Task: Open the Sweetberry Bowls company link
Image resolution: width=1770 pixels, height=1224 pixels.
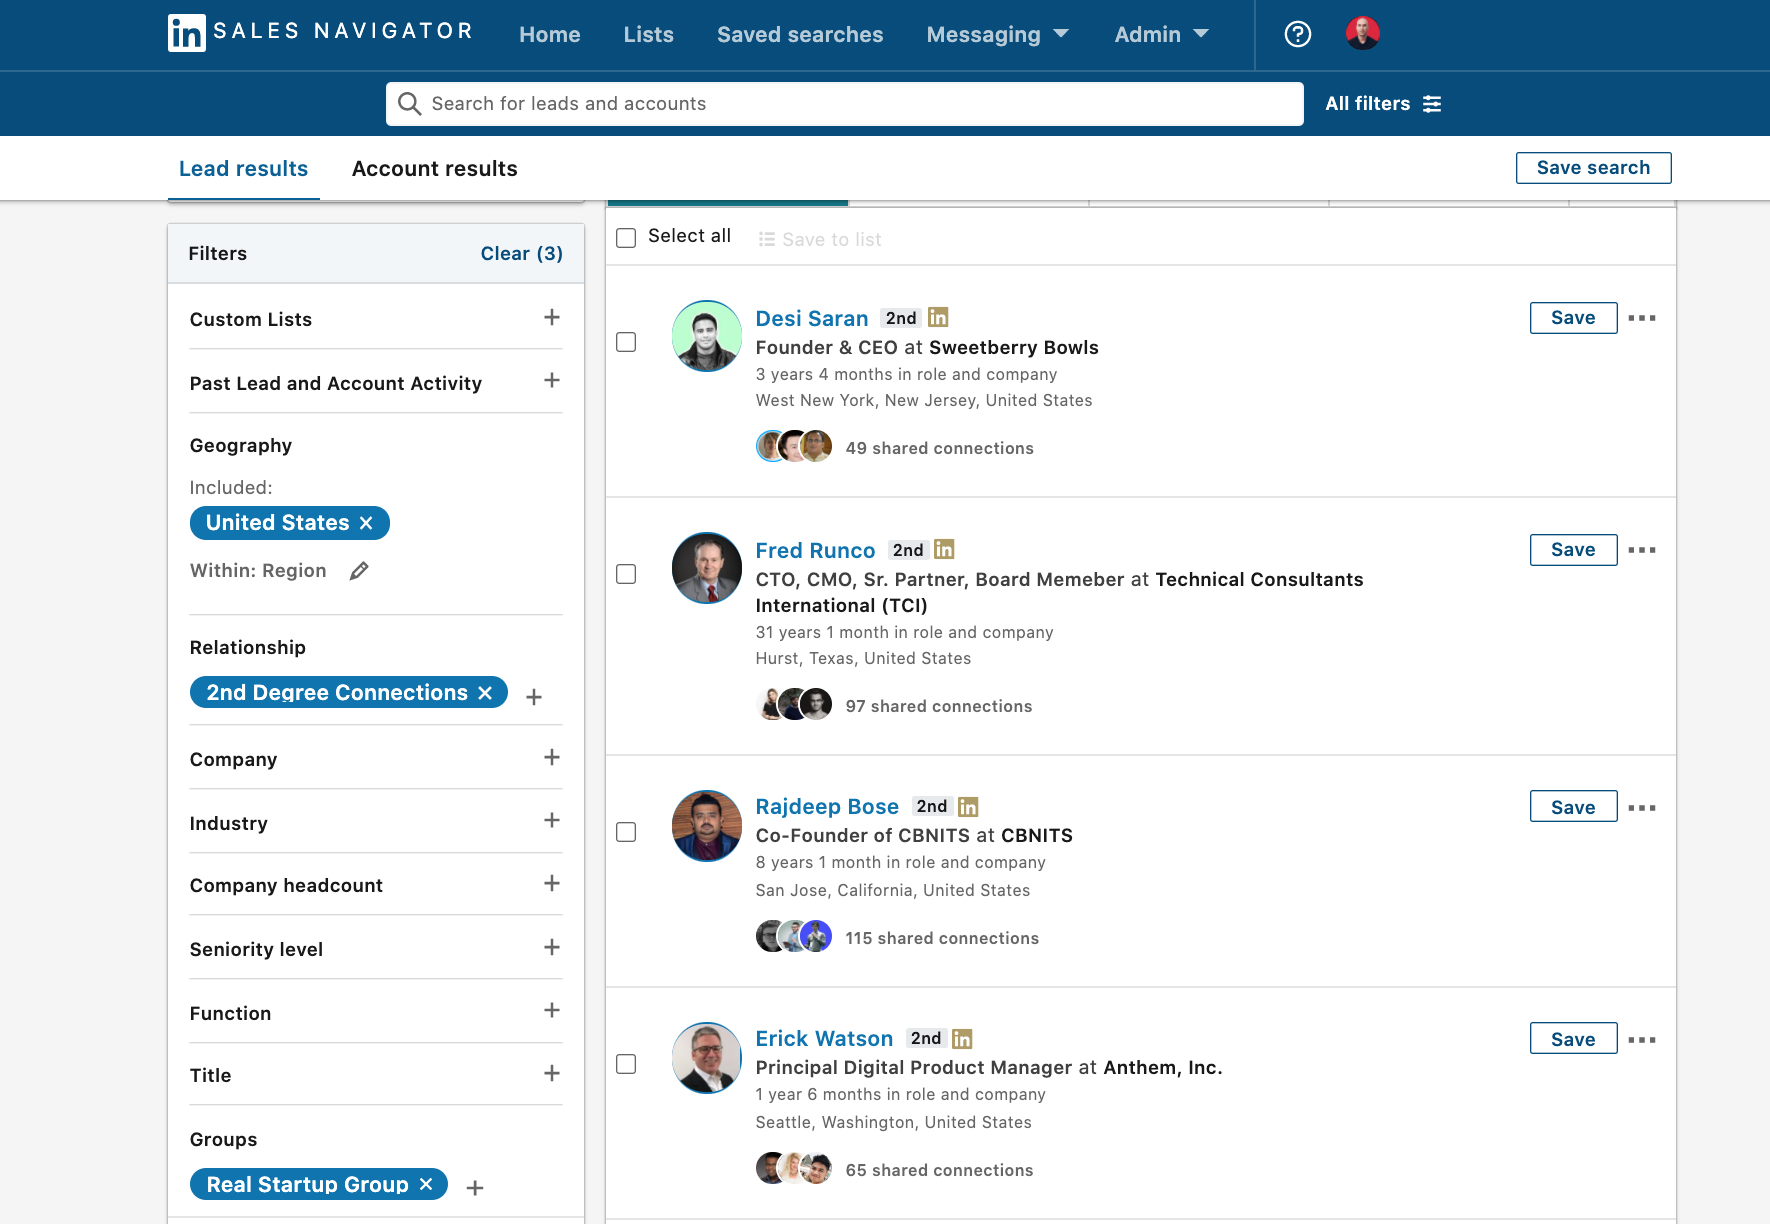Action: point(1013,347)
